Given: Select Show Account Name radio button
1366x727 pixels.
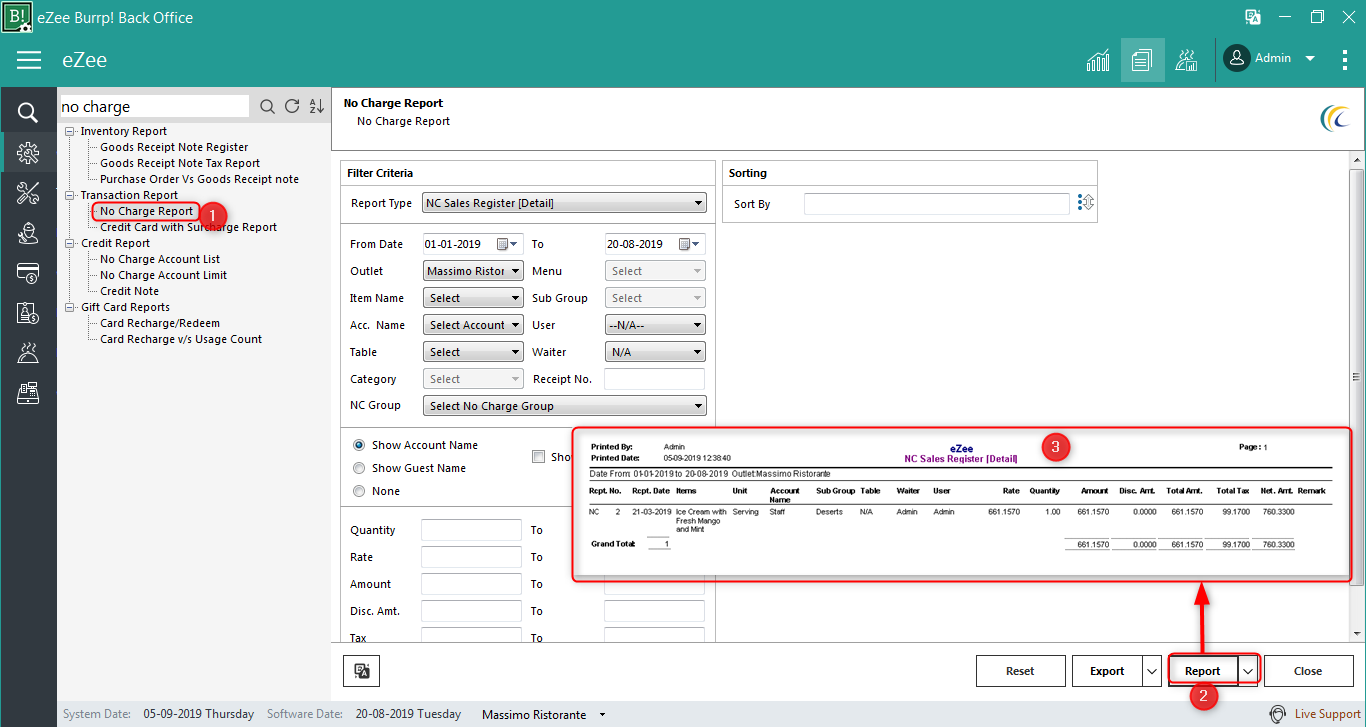Looking at the screenshot, I should (x=359, y=445).
